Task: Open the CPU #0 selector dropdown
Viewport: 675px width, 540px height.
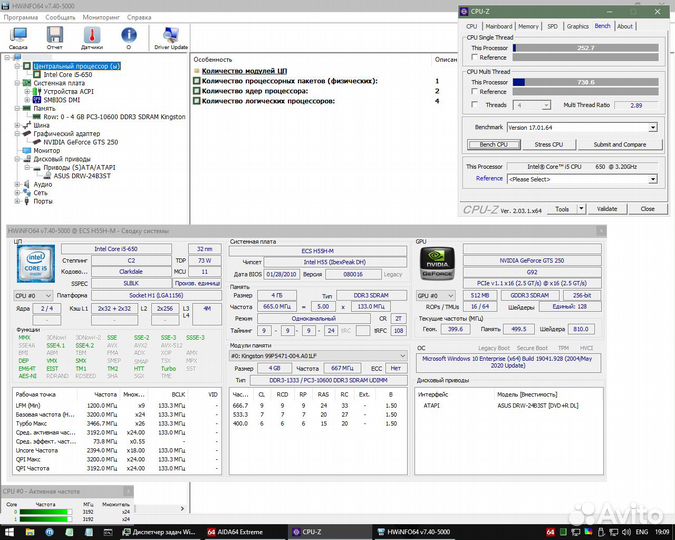Action: point(34,295)
